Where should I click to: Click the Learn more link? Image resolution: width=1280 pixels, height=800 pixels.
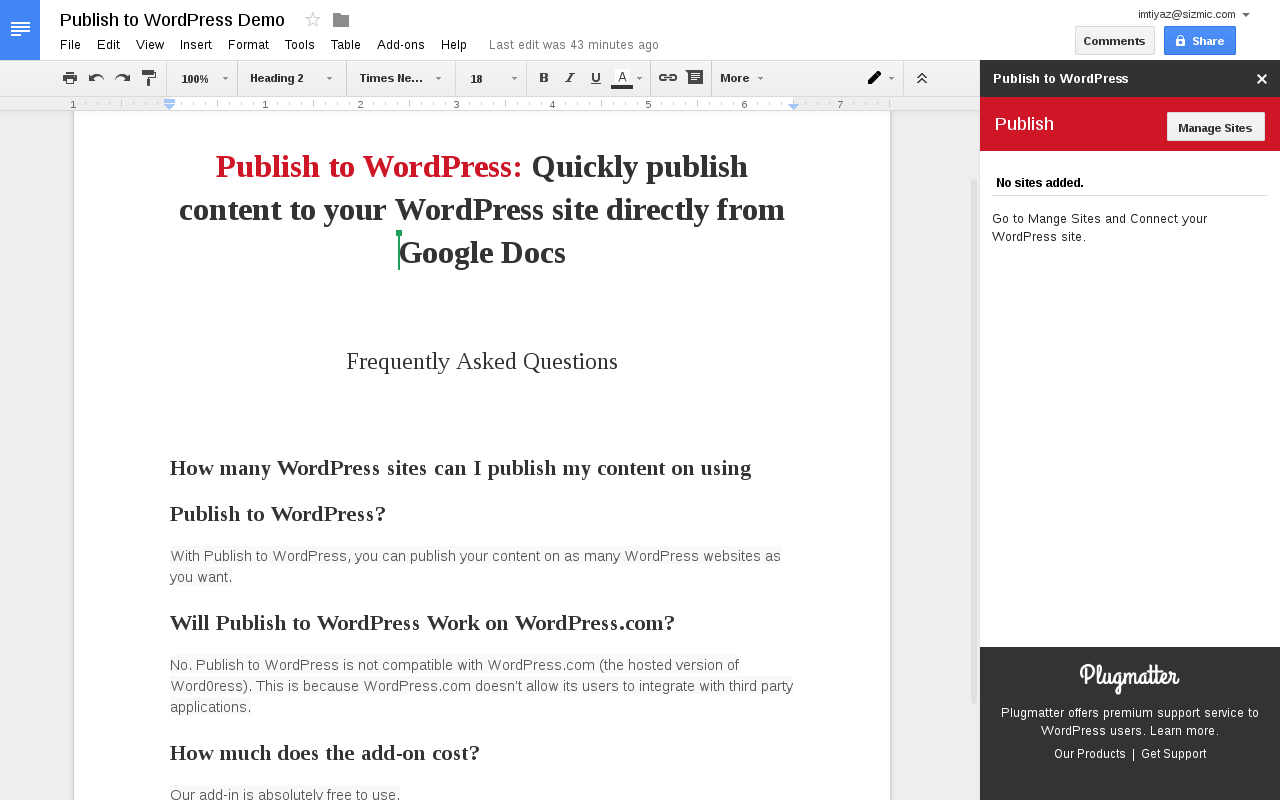pos(1183,731)
